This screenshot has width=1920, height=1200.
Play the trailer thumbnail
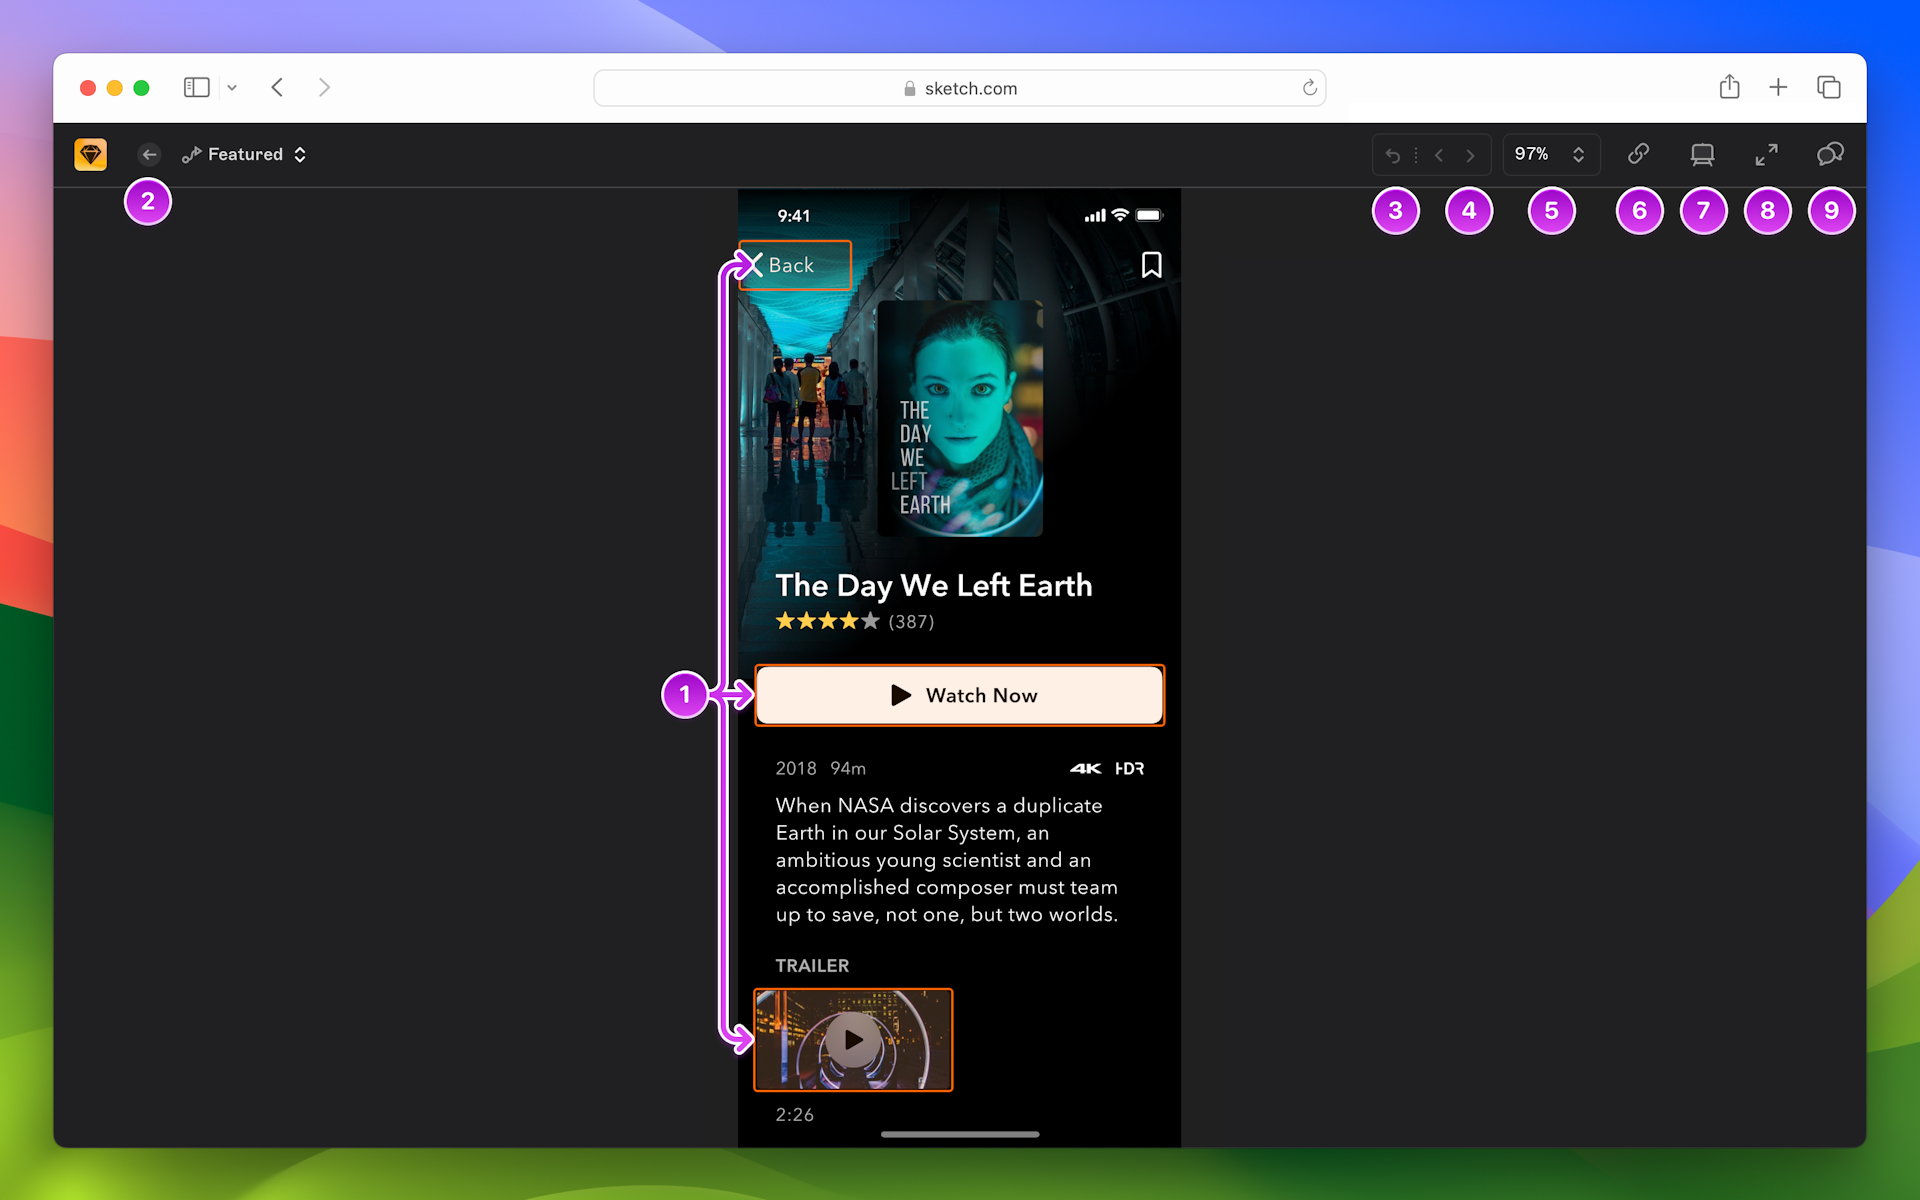pyautogui.click(x=852, y=1040)
